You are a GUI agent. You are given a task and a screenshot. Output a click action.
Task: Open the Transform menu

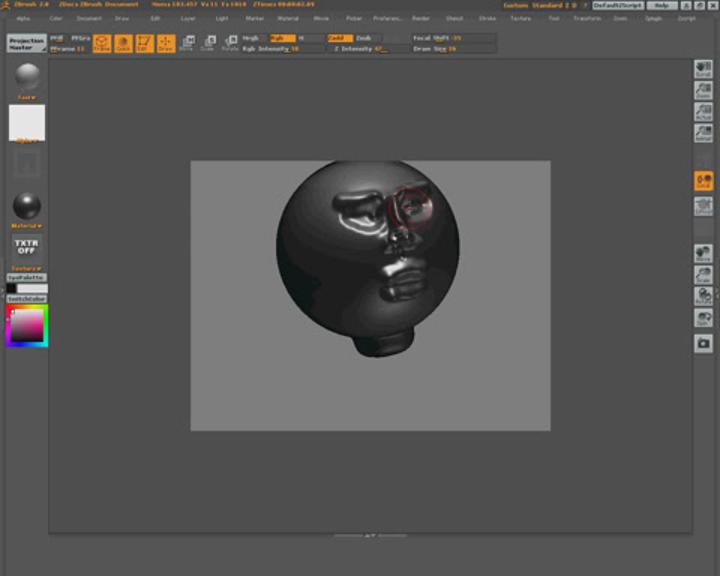pyautogui.click(x=587, y=18)
